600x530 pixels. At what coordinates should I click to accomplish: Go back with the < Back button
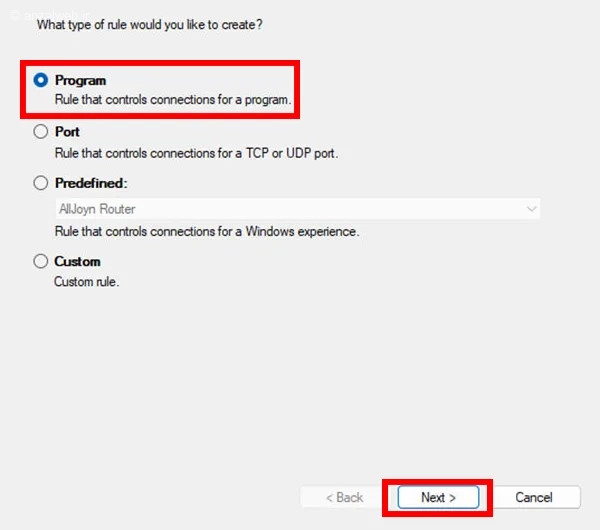(343, 497)
